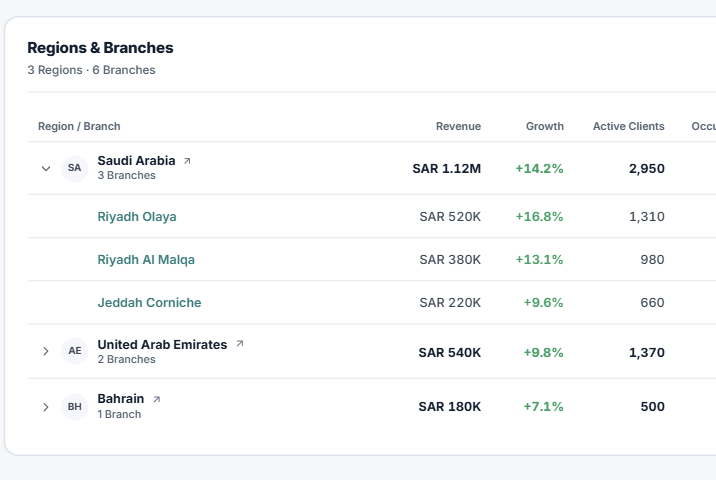716x480 pixels.
Task: Open the Riyadh Olaya branch link
Action: coord(137,216)
